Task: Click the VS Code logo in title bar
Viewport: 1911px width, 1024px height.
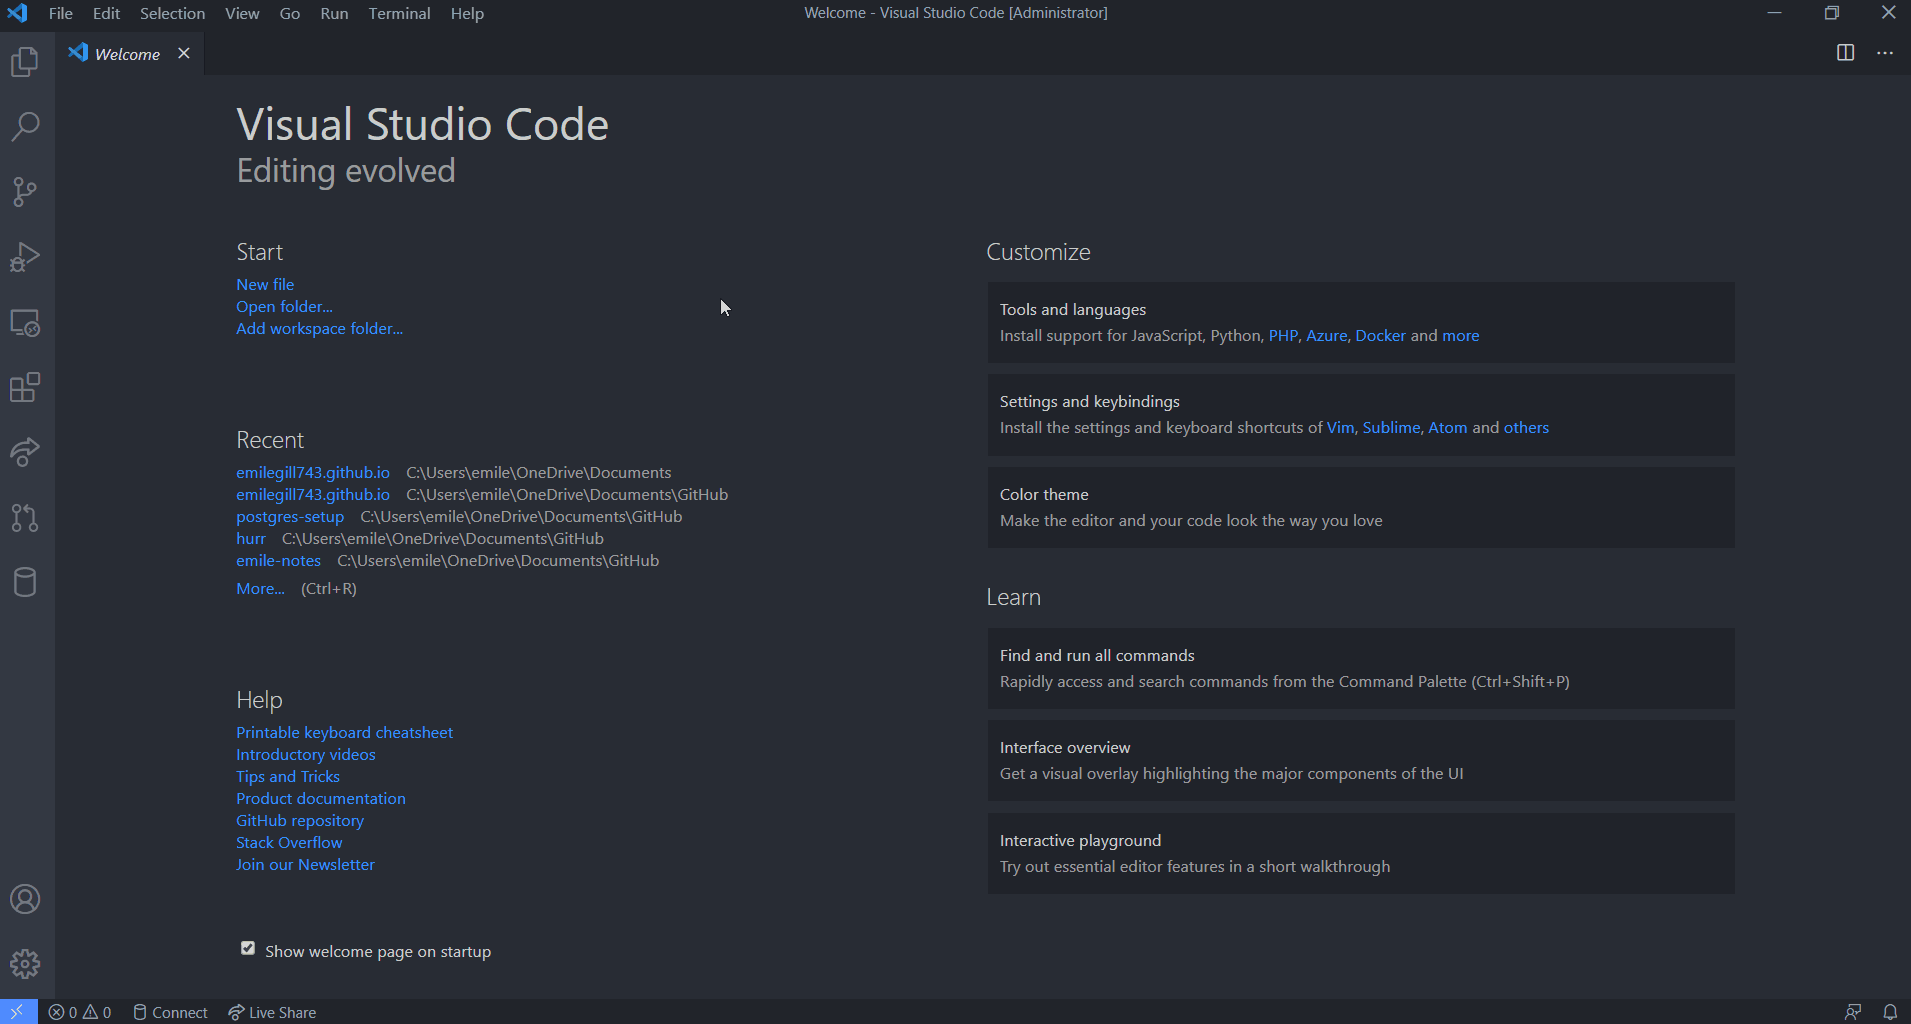Action: pyautogui.click(x=17, y=13)
